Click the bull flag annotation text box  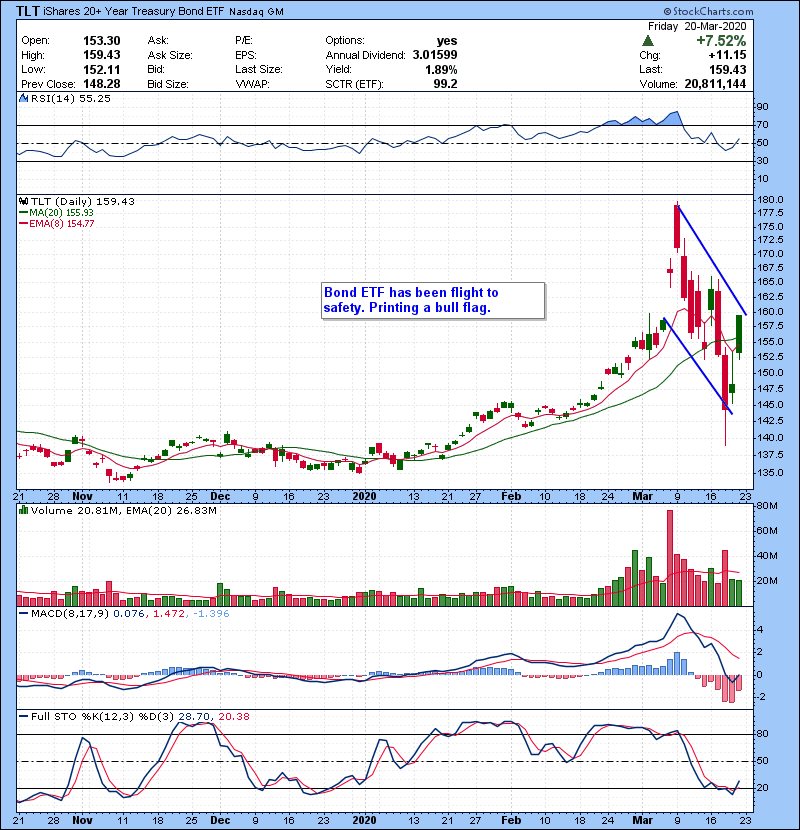point(433,300)
